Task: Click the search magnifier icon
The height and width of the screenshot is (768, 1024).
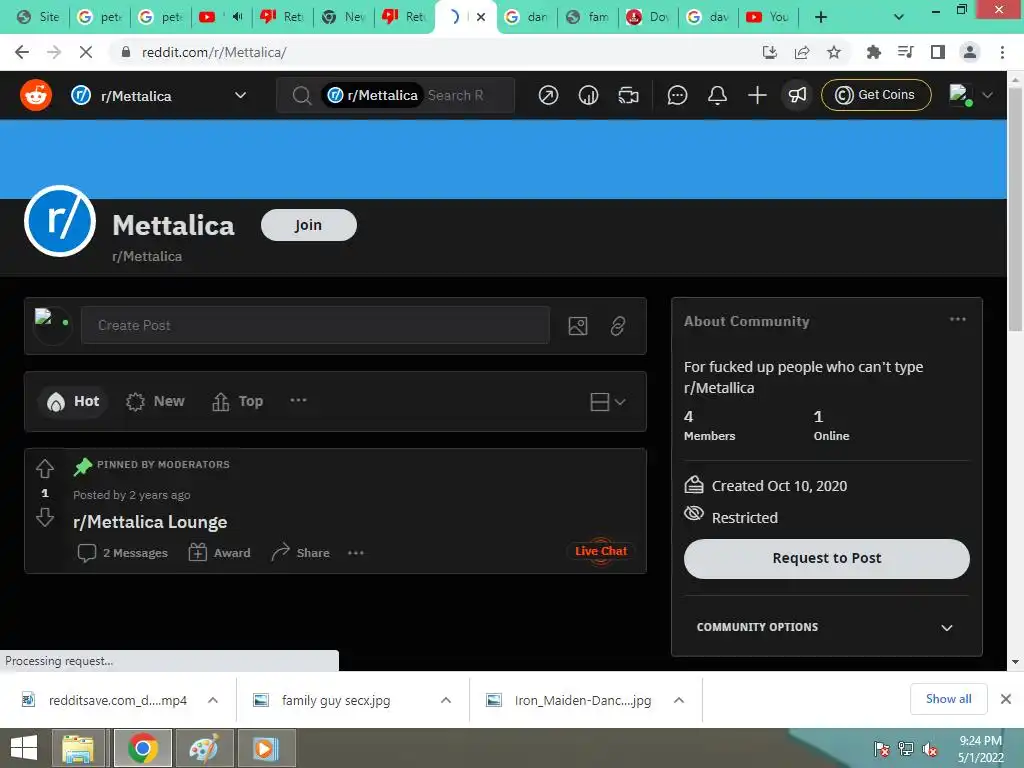Action: coord(302,95)
